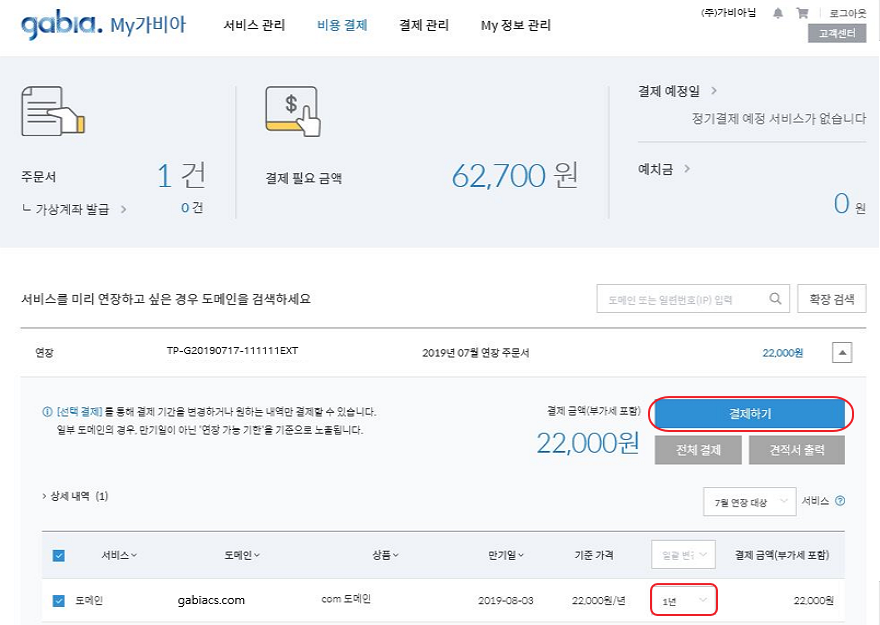
Task: Click the 주문서 document icon
Action: click(x=53, y=111)
